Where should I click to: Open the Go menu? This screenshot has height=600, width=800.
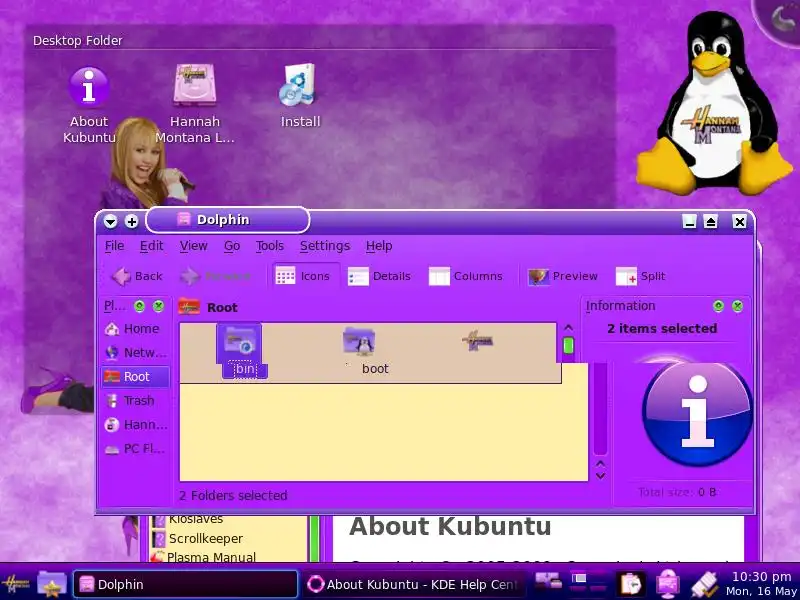[232, 246]
